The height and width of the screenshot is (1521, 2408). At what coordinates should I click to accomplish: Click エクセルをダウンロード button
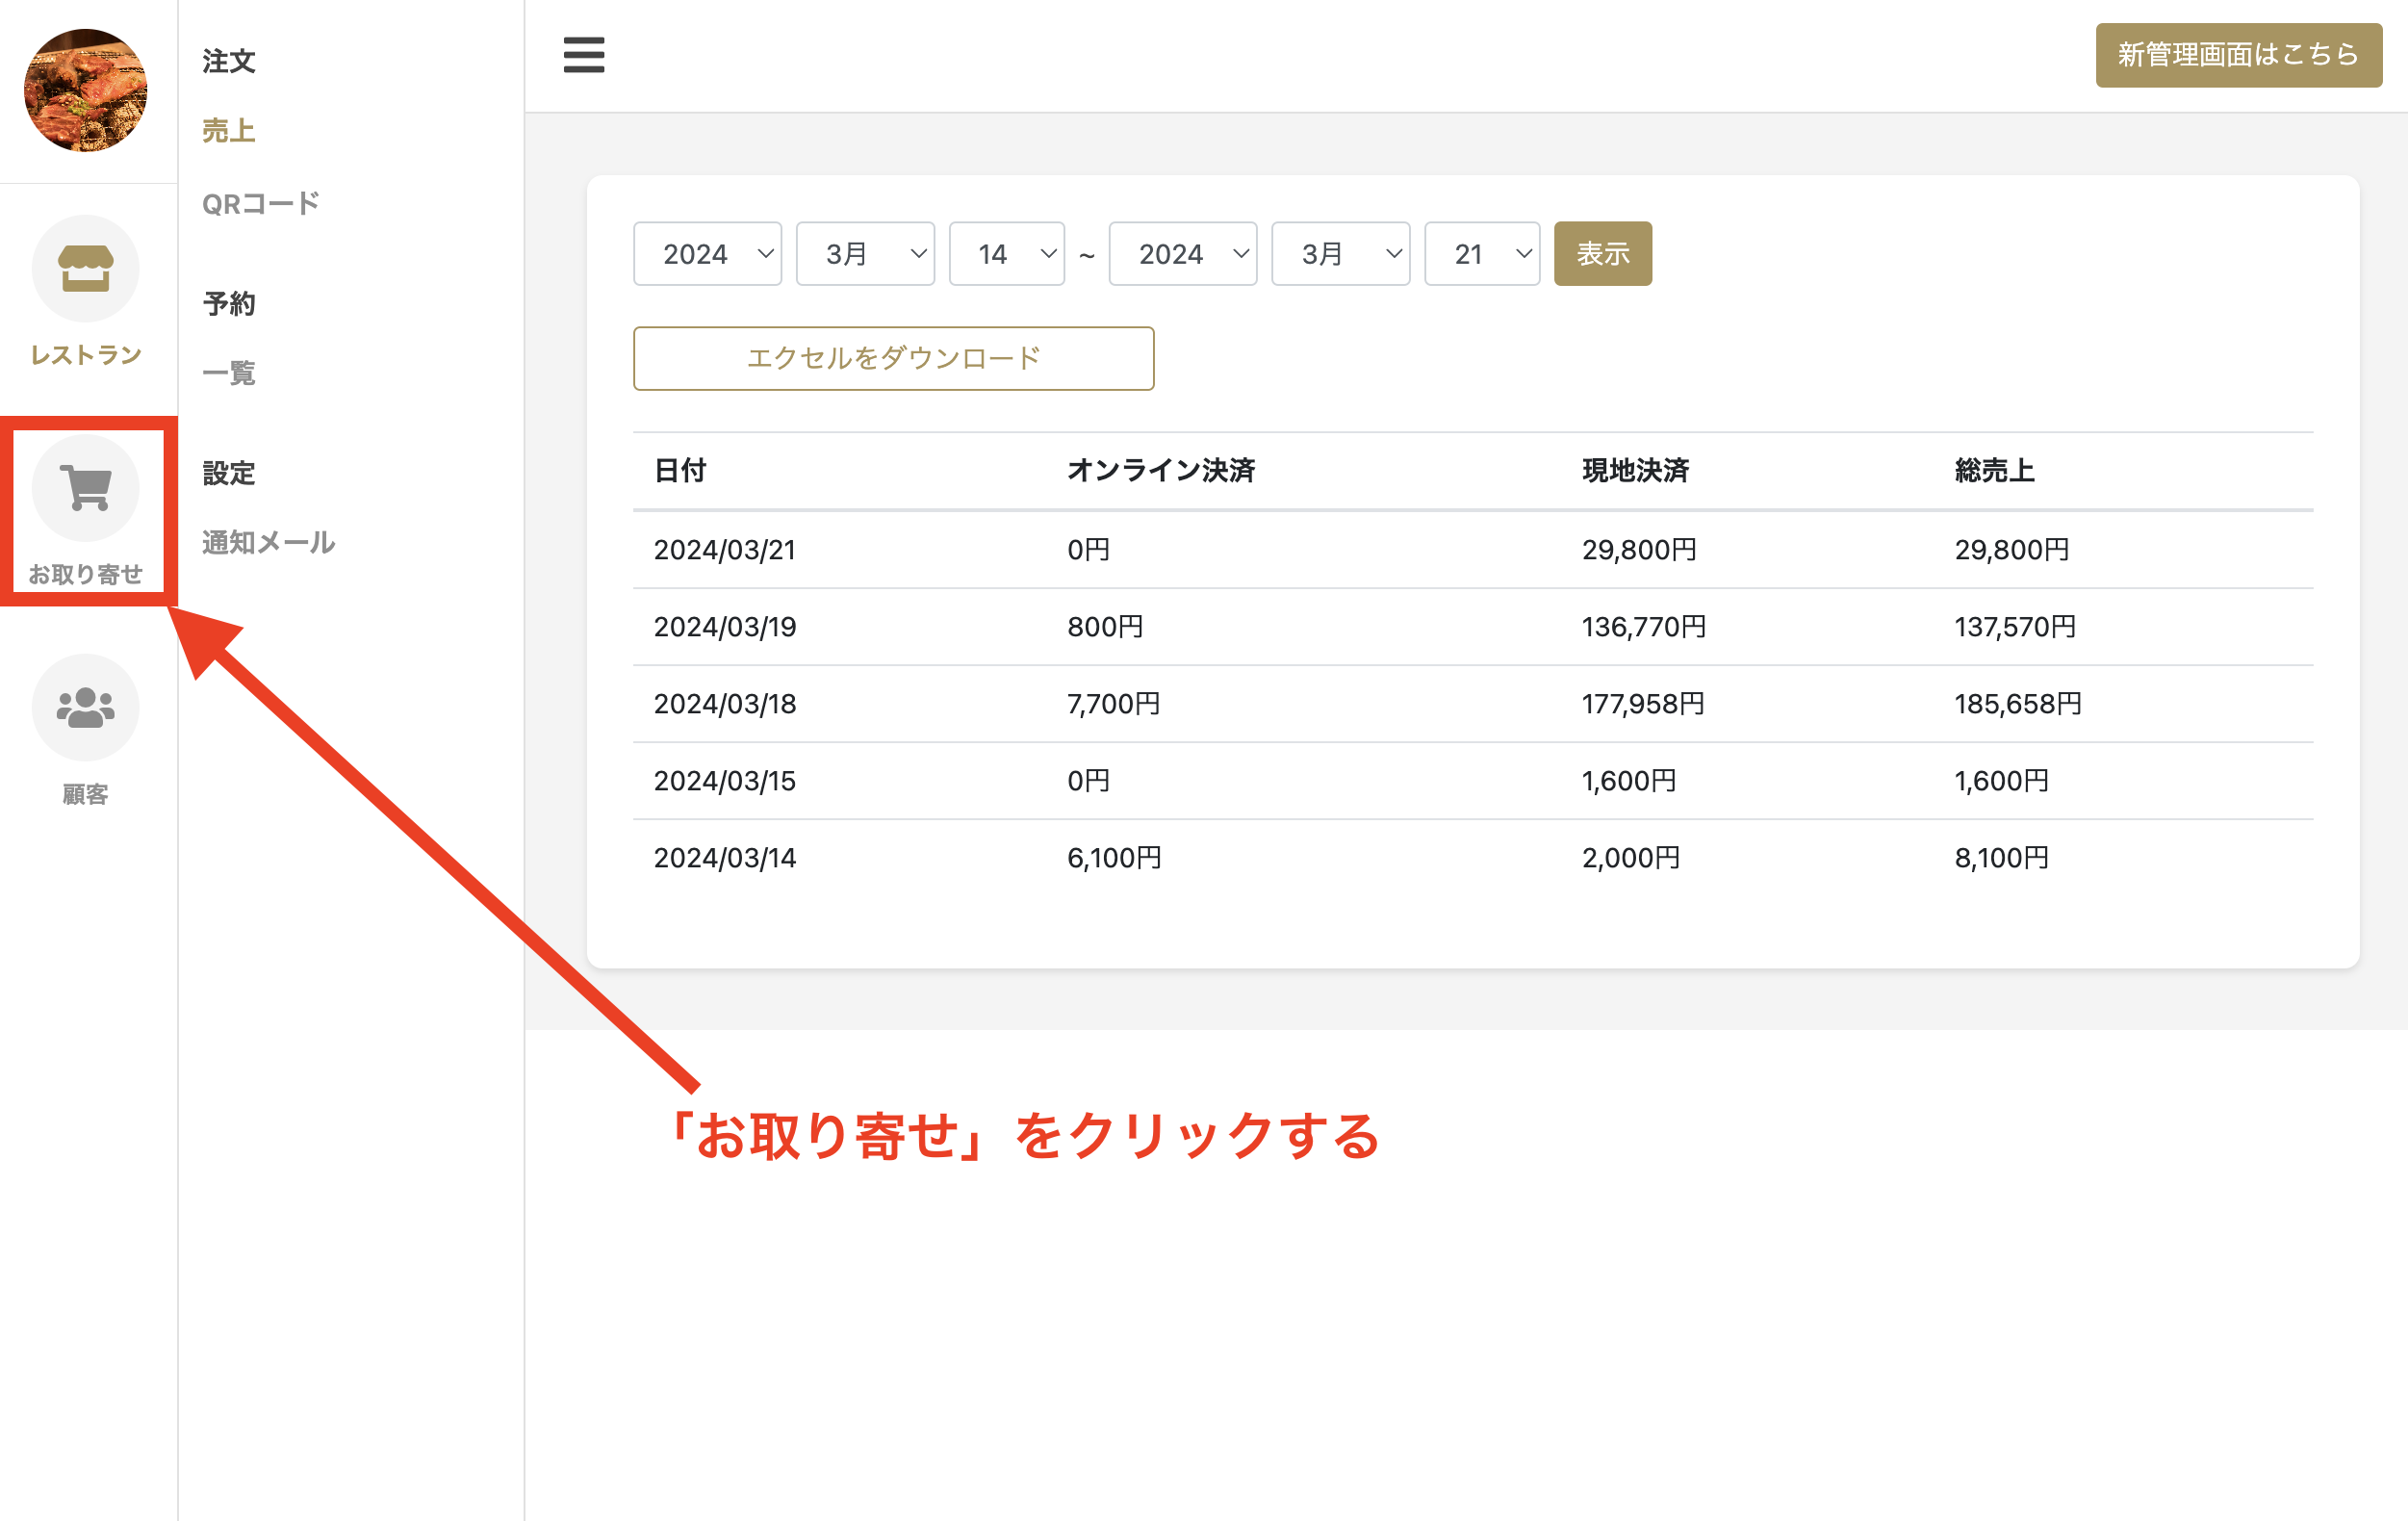[x=894, y=358]
